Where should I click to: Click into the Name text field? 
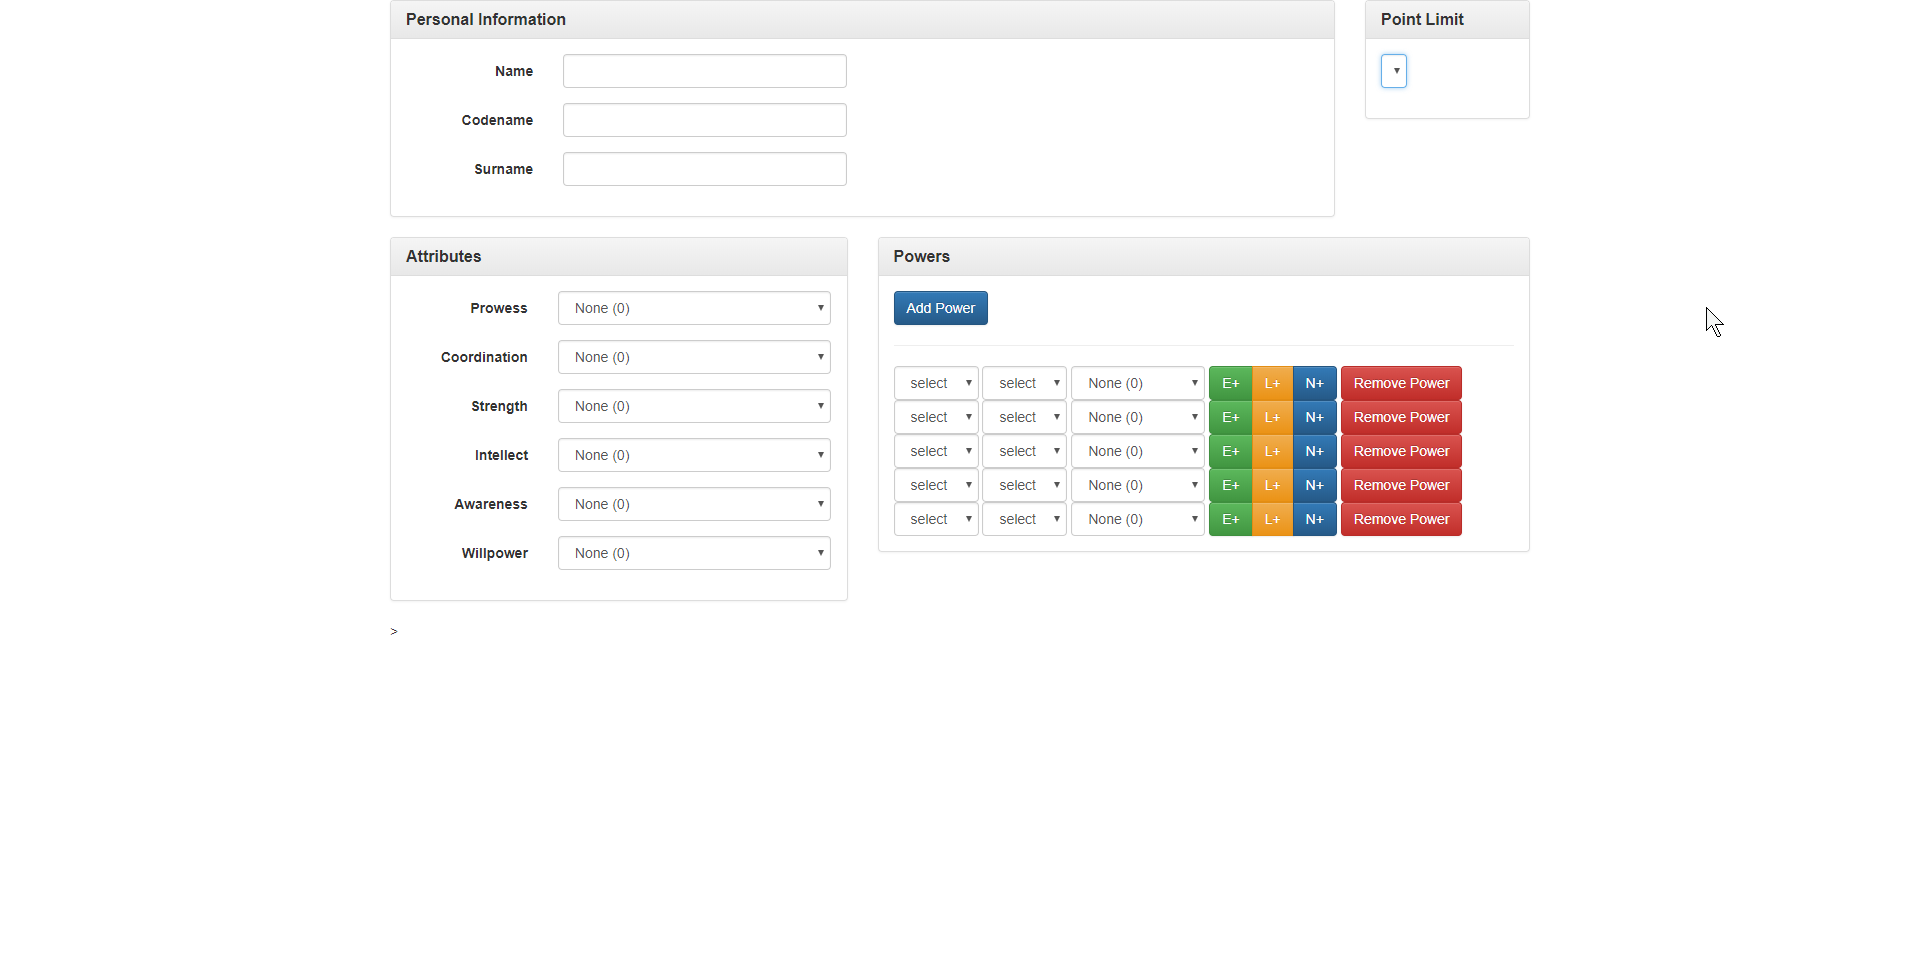(x=704, y=71)
